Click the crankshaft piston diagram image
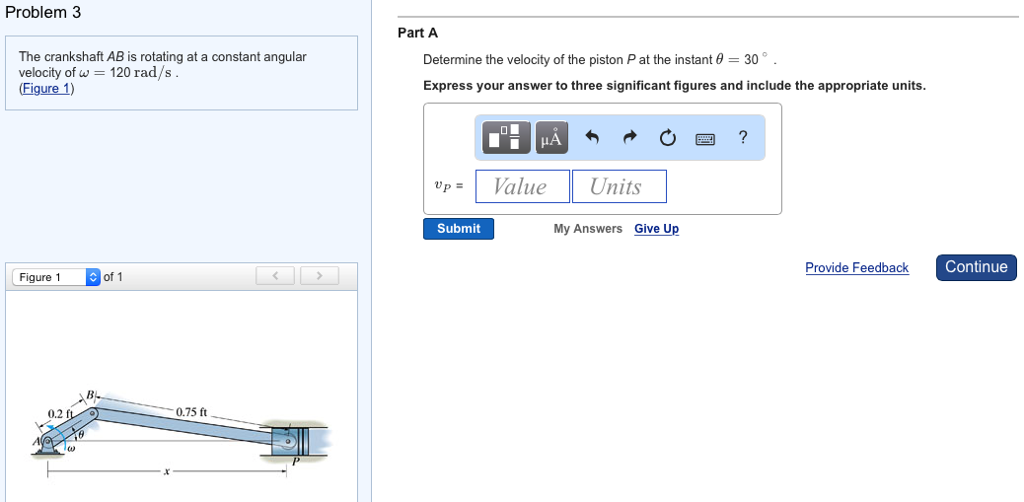 pyautogui.click(x=180, y=430)
